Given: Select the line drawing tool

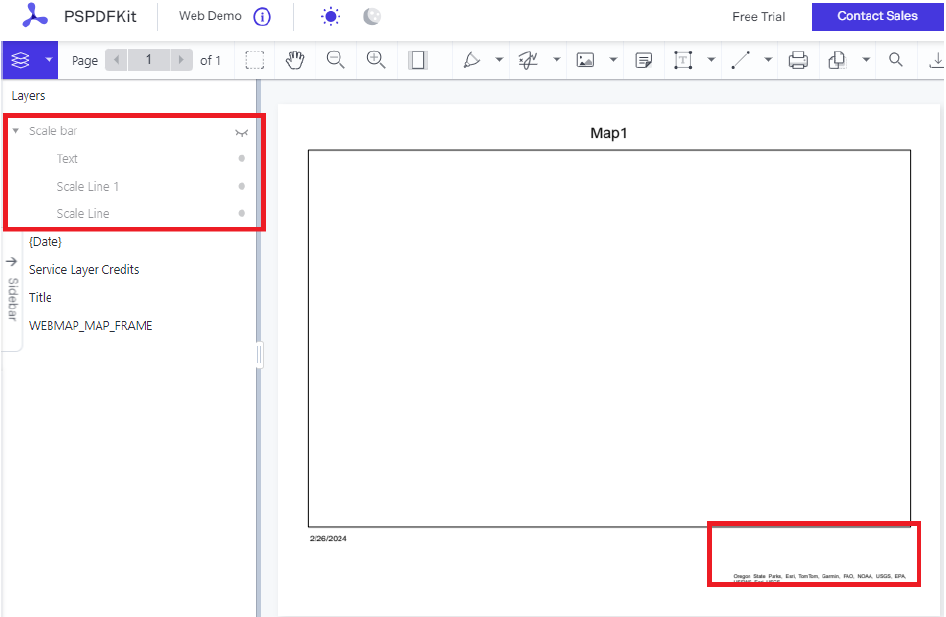Looking at the screenshot, I should tap(740, 60).
